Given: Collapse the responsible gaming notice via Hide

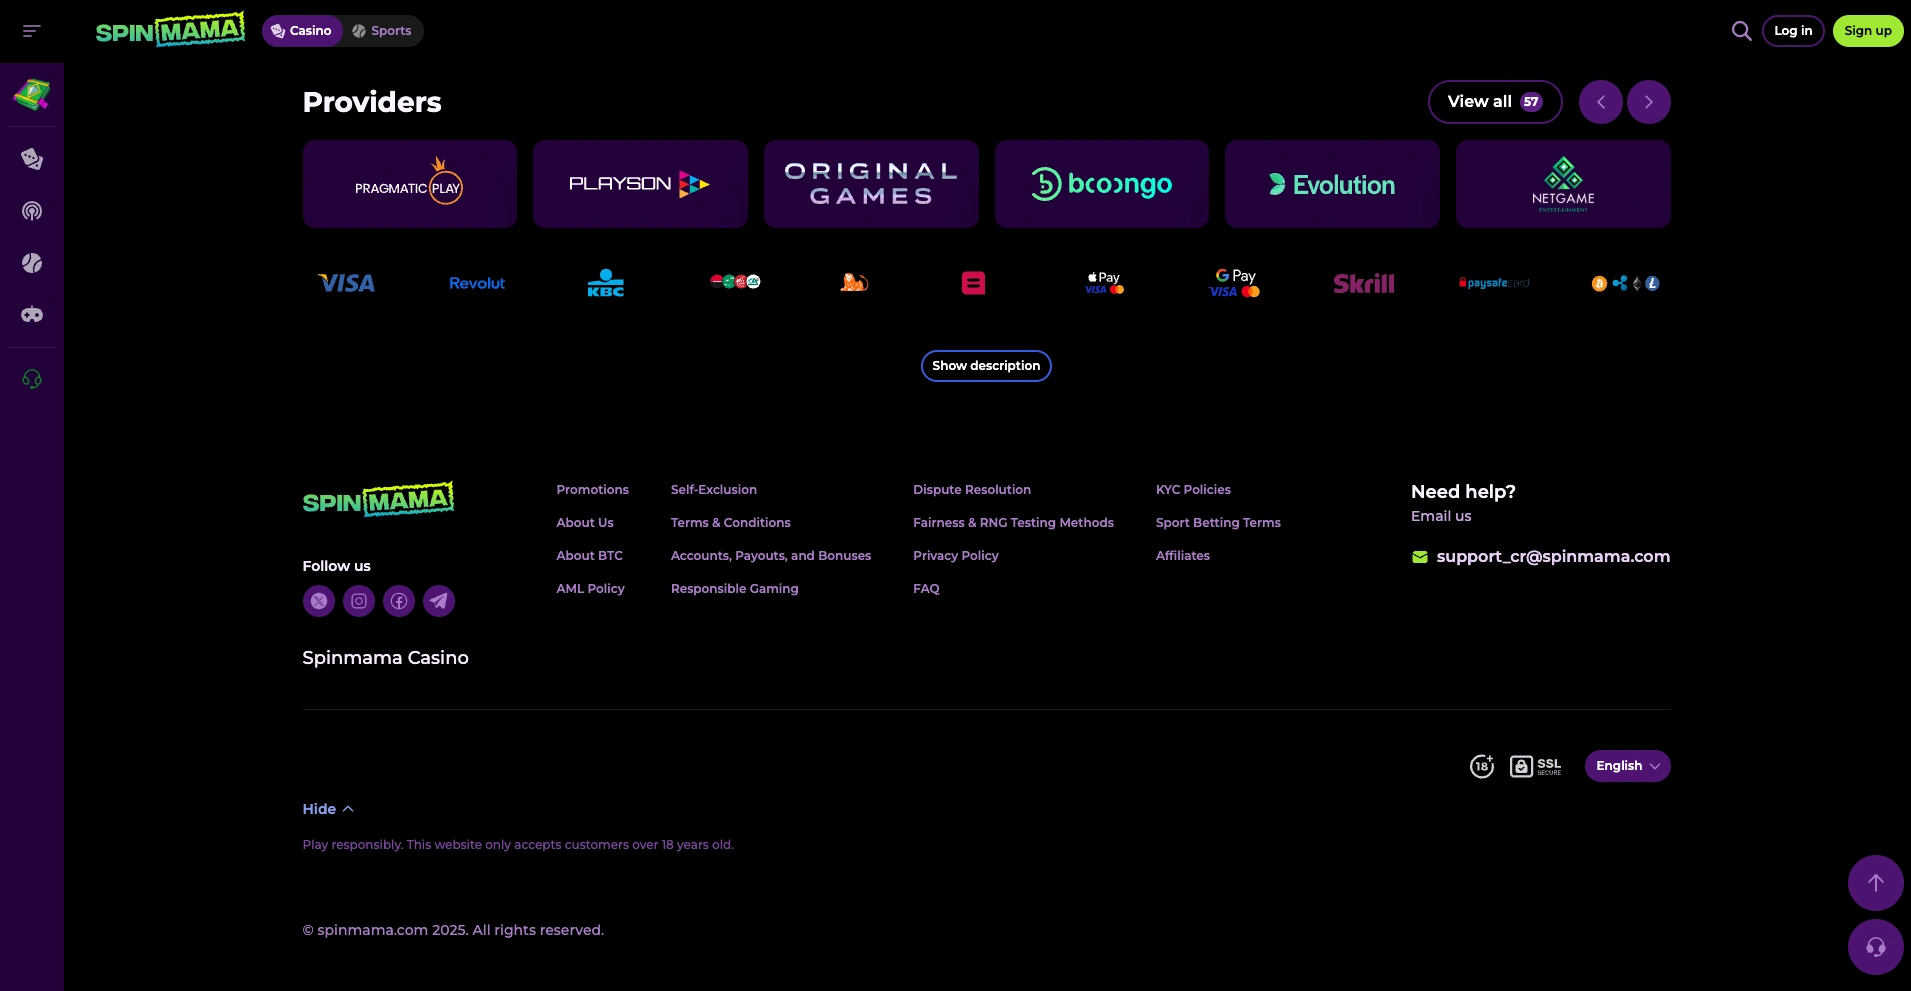Looking at the screenshot, I should (327, 809).
